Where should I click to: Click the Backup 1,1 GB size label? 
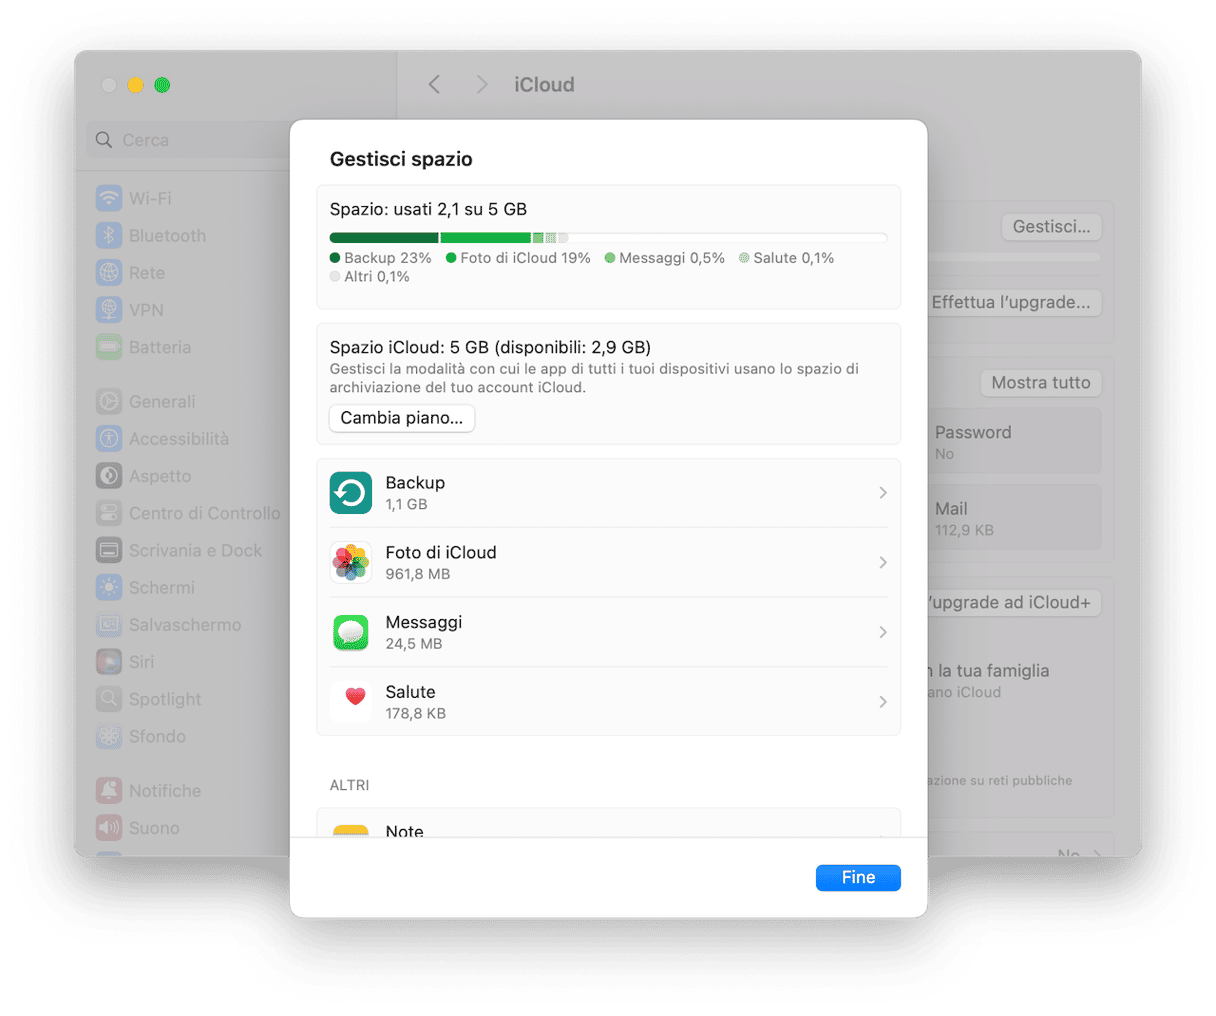tap(407, 504)
